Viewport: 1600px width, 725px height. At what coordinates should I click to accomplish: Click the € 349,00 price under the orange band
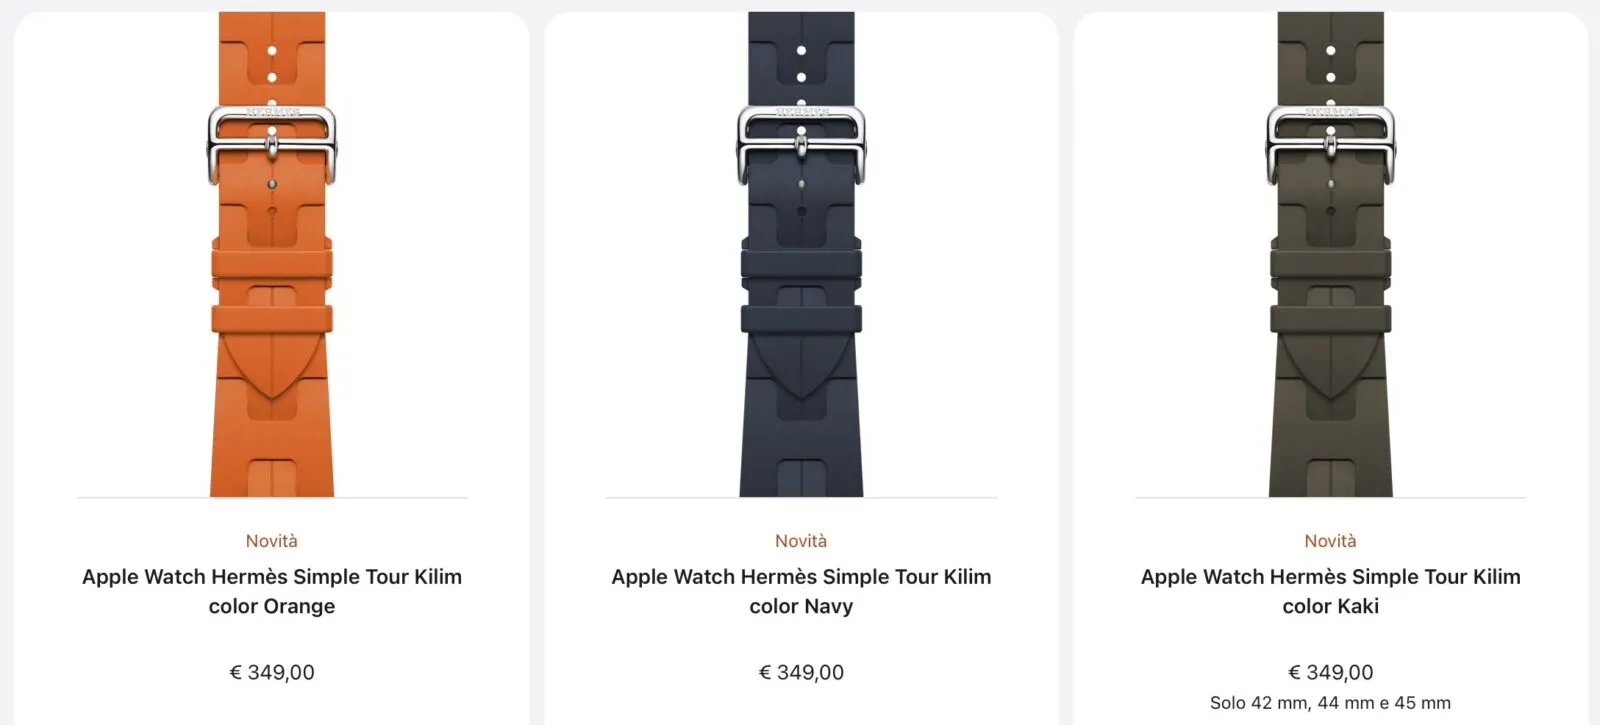[272, 672]
